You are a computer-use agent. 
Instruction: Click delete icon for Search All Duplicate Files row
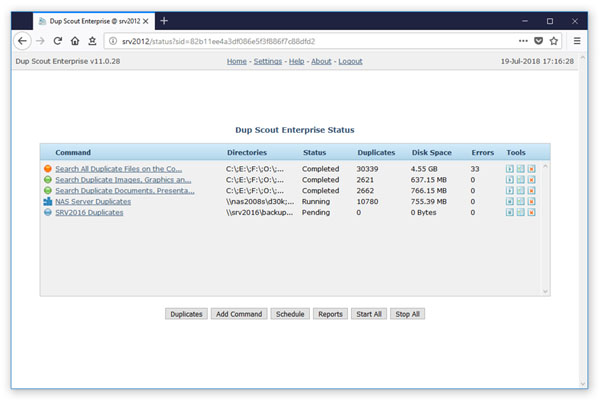click(532, 169)
